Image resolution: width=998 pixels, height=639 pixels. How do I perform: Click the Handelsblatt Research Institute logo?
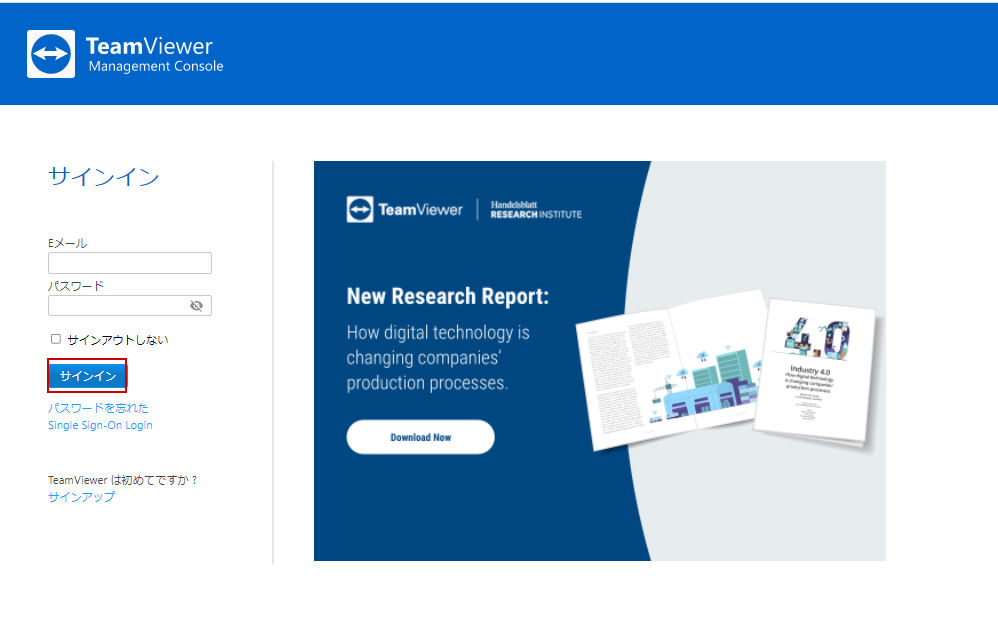click(536, 209)
